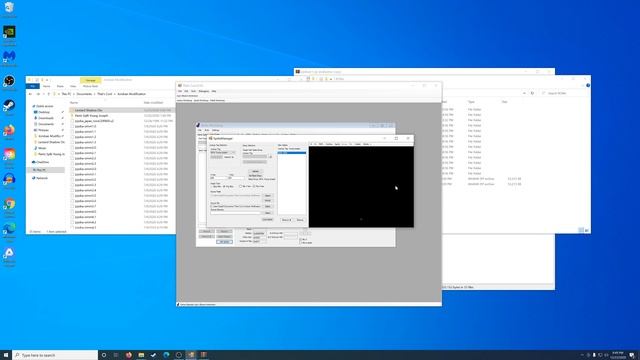Open the Manage Picture Tools tab

point(91,80)
